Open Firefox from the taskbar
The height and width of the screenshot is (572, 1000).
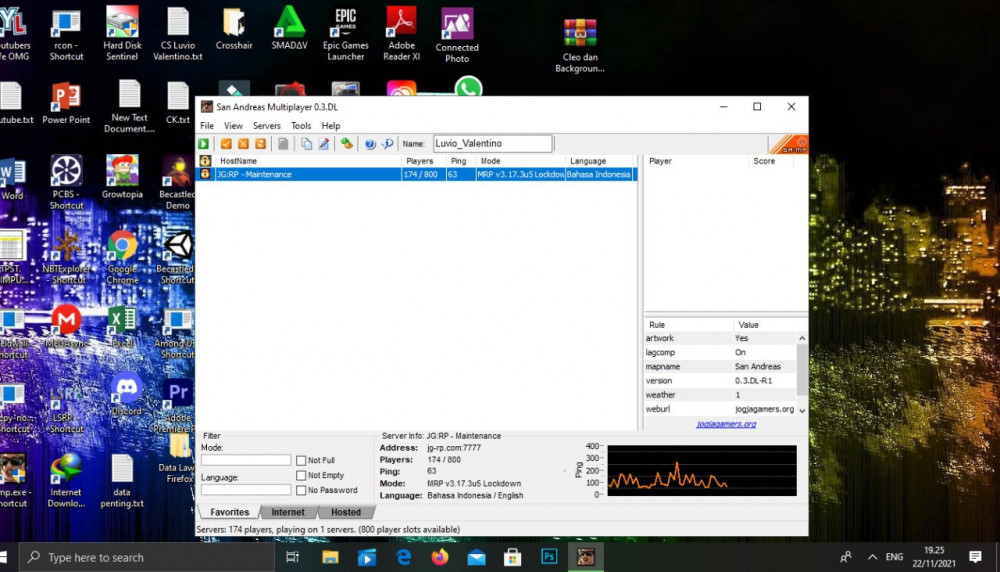point(439,557)
